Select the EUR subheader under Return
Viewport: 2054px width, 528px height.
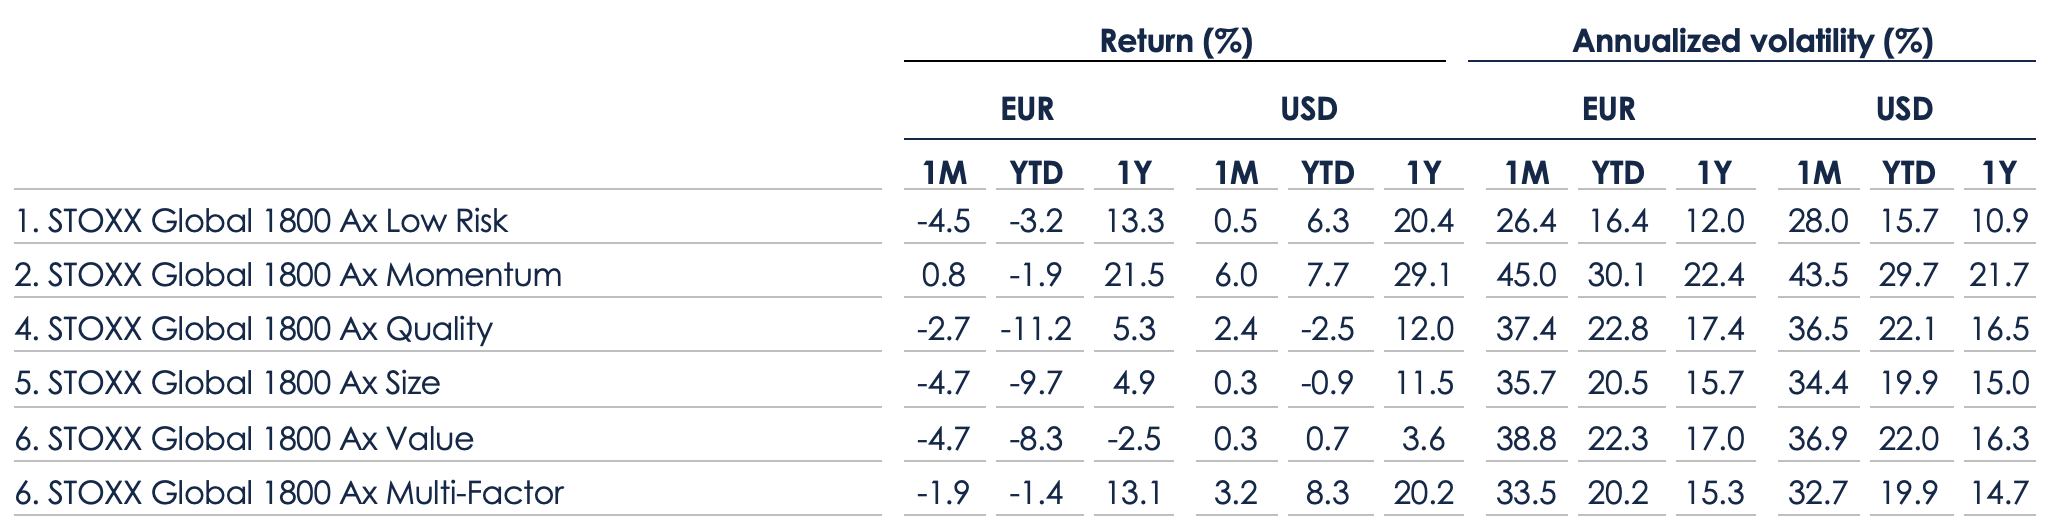tap(1027, 109)
